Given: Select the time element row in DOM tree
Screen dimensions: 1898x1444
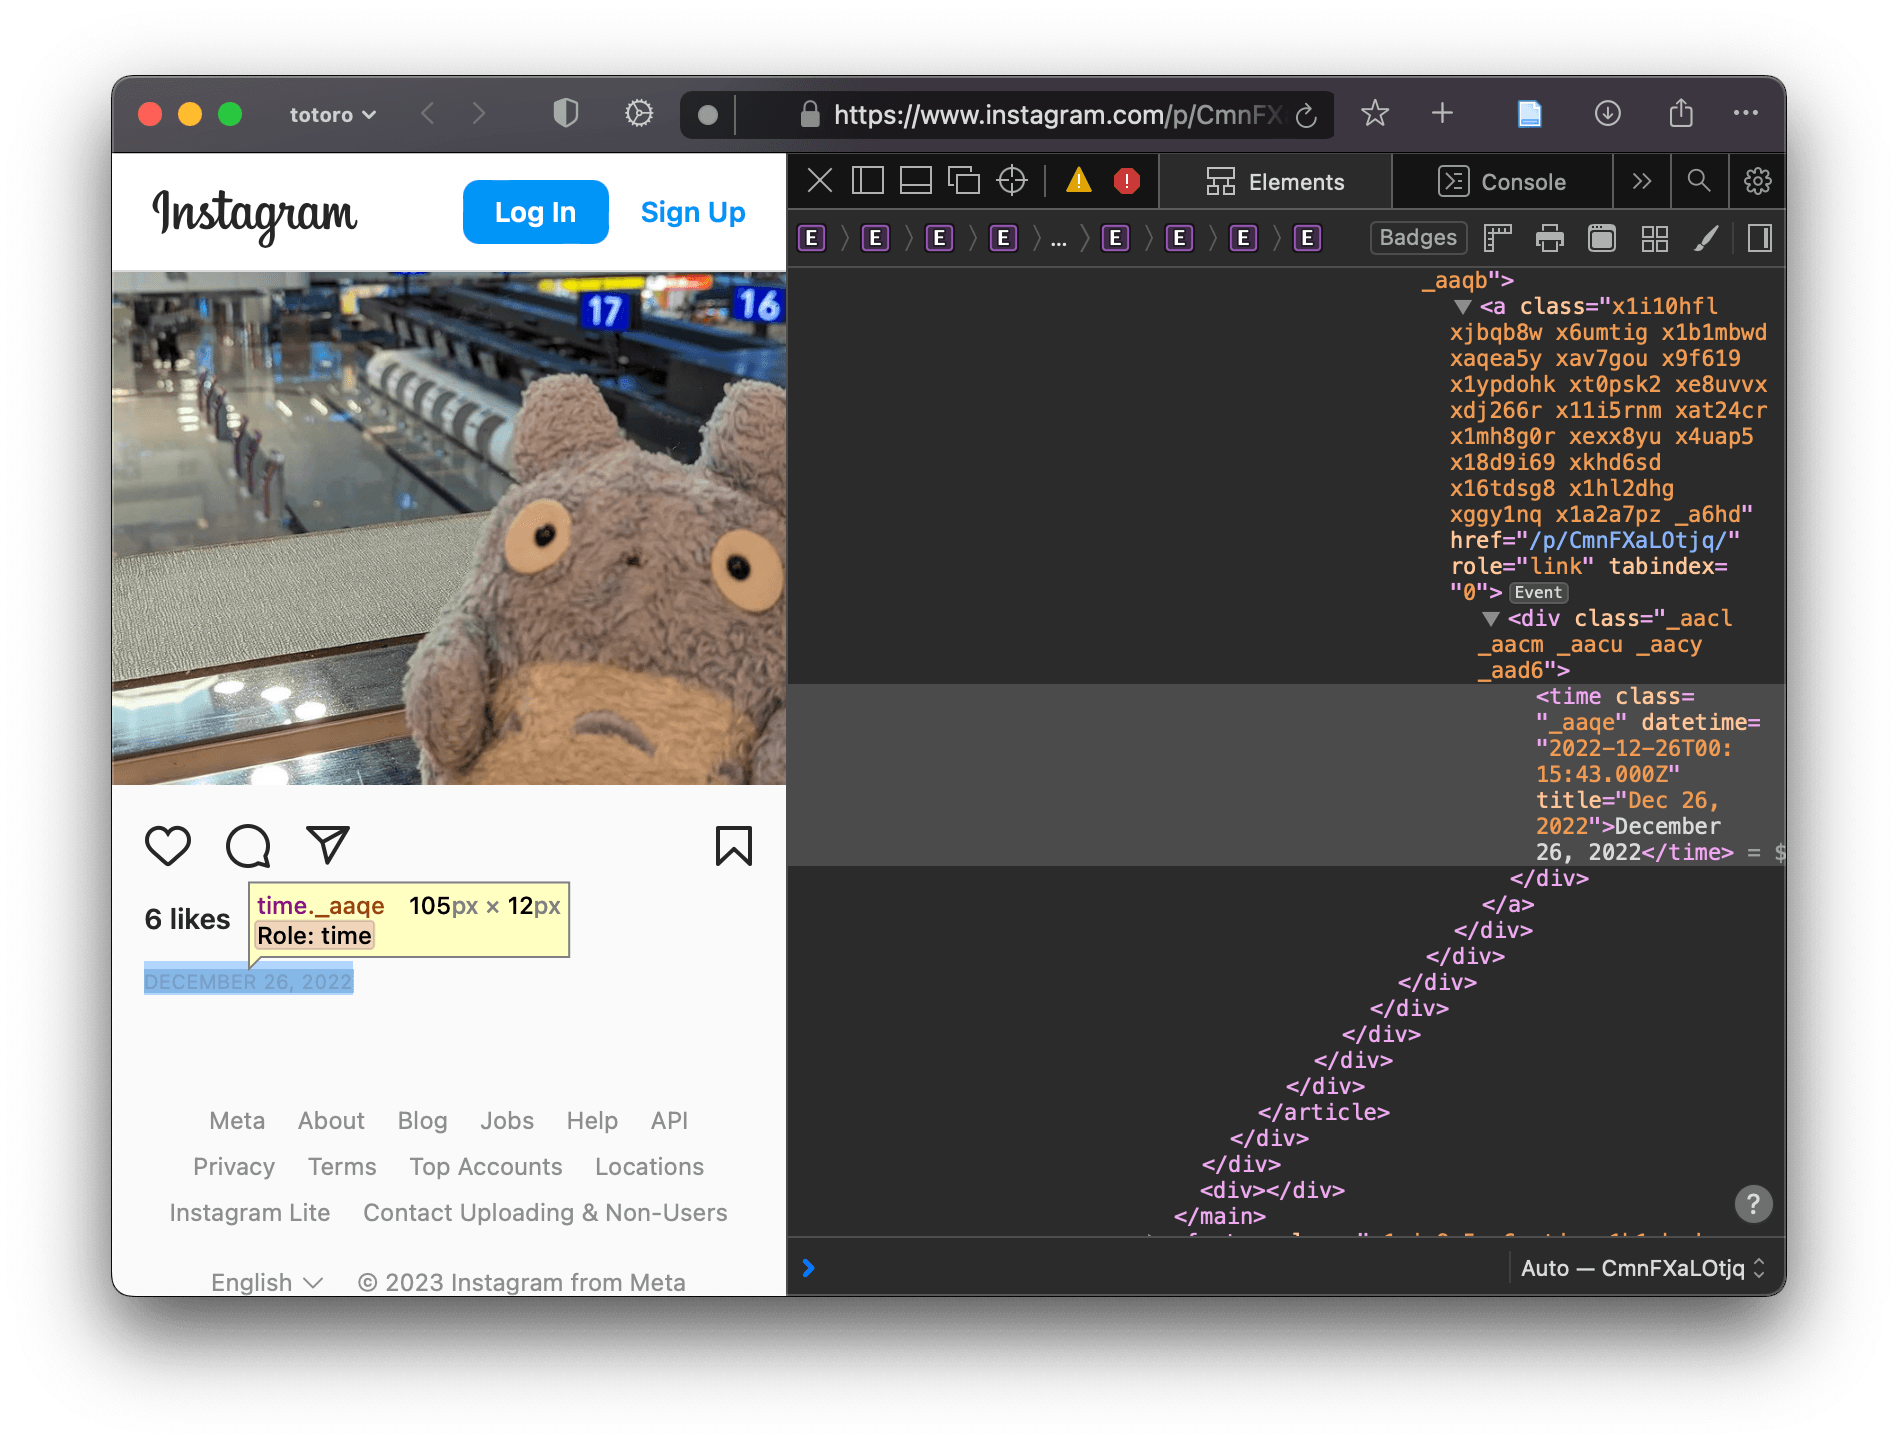Looking at the screenshot, I should 1286,775.
